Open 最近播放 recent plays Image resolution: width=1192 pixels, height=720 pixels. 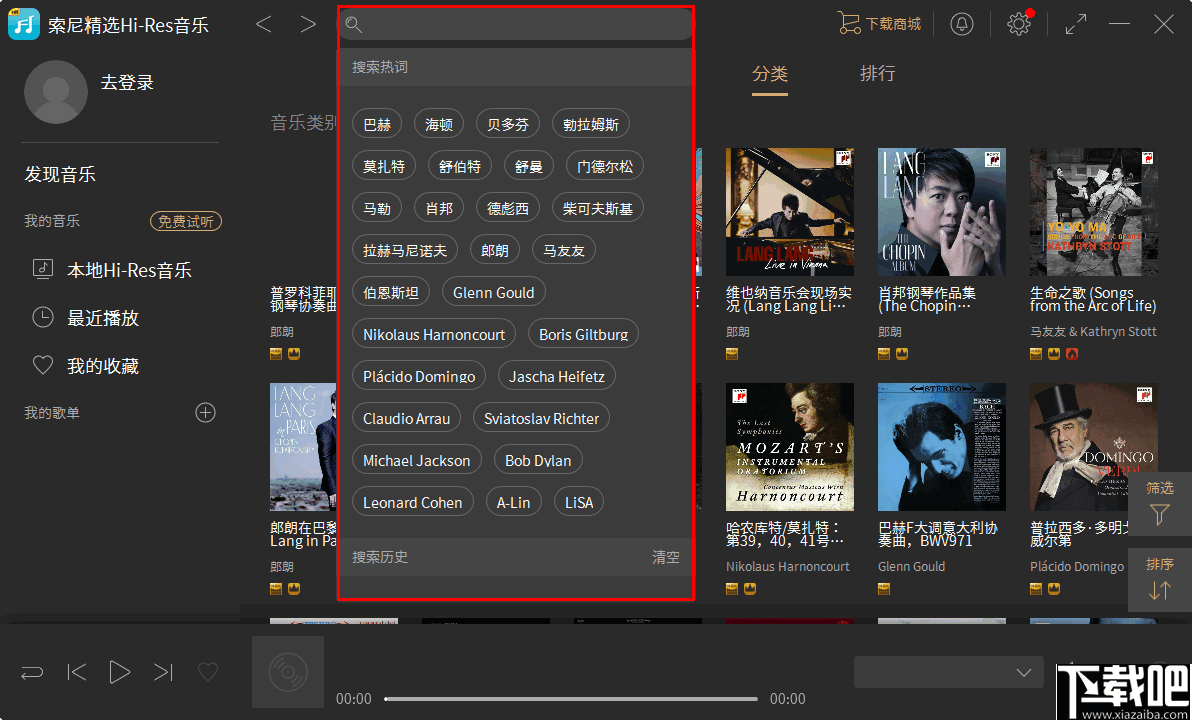coord(86,318)
